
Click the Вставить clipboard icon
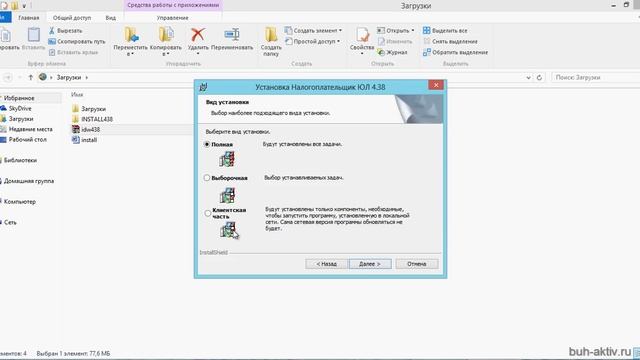click(33, 34)
